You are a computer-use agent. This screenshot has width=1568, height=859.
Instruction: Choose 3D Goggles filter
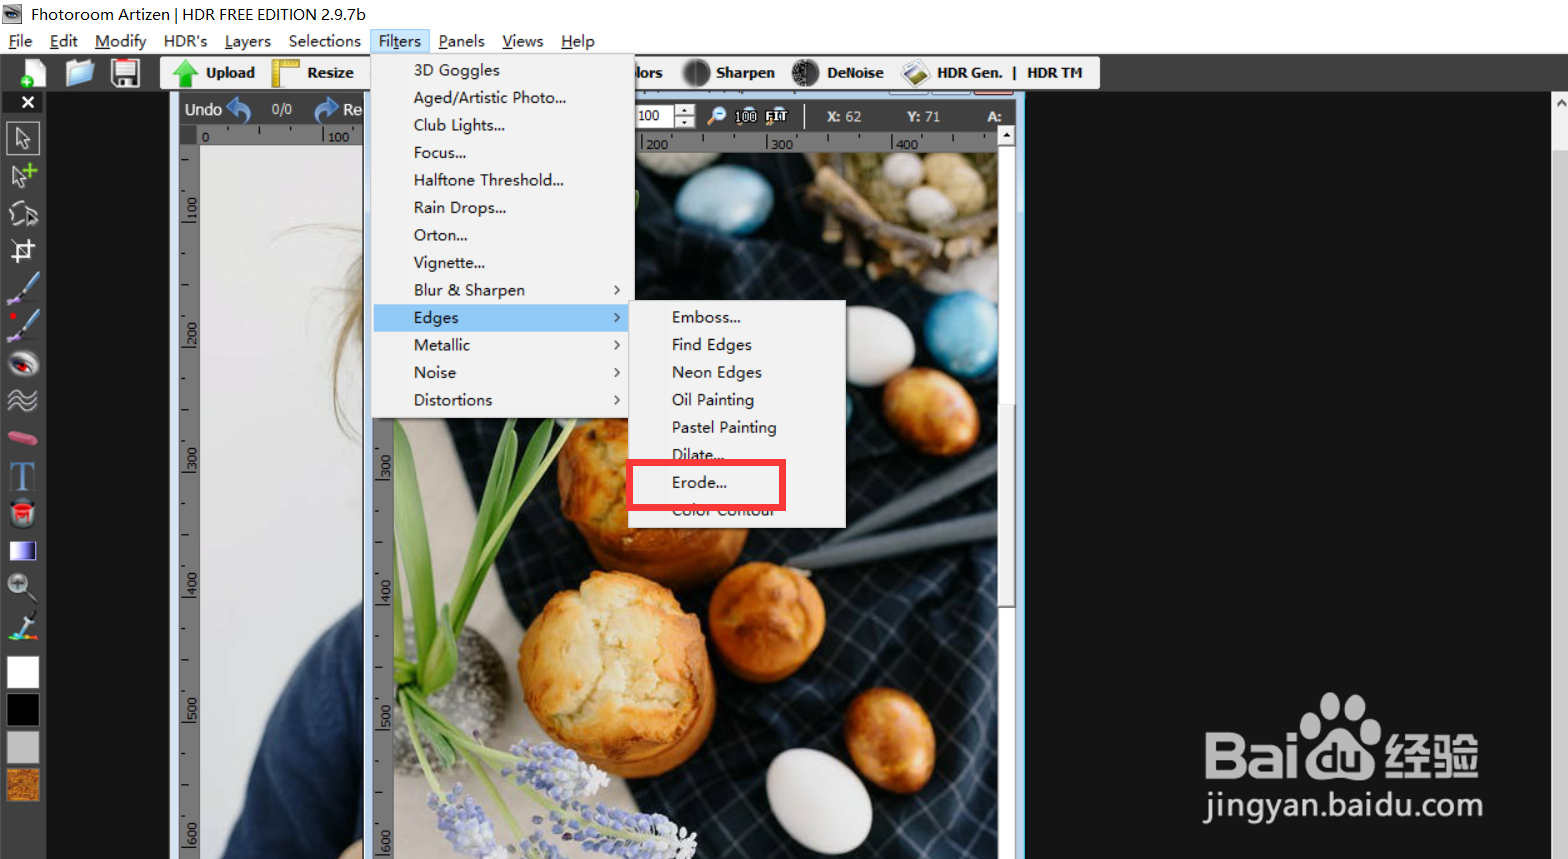[503, 70]
